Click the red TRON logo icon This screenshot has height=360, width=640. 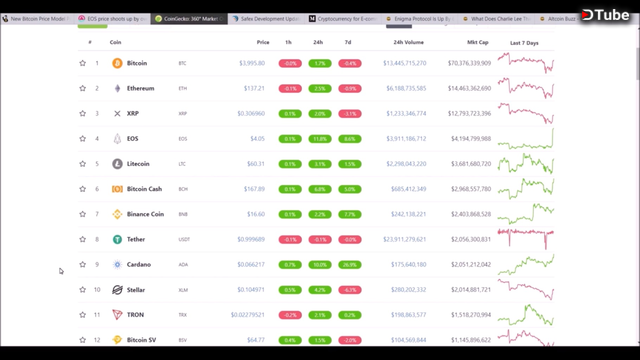click(x=117, y=315)
